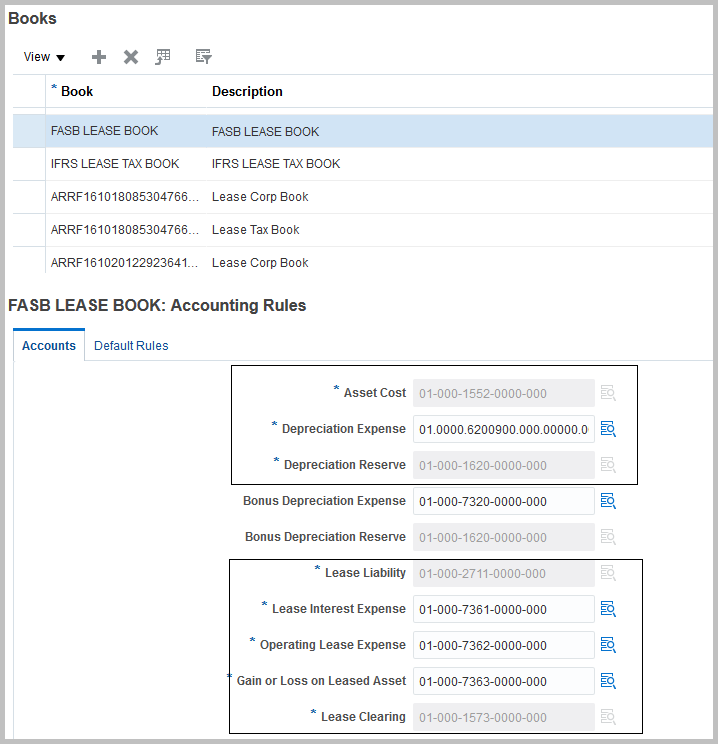This screenshot has height=744, width=718.
Task: Select the FASB LEASE BOOK row
Action: tap(363, 131)
